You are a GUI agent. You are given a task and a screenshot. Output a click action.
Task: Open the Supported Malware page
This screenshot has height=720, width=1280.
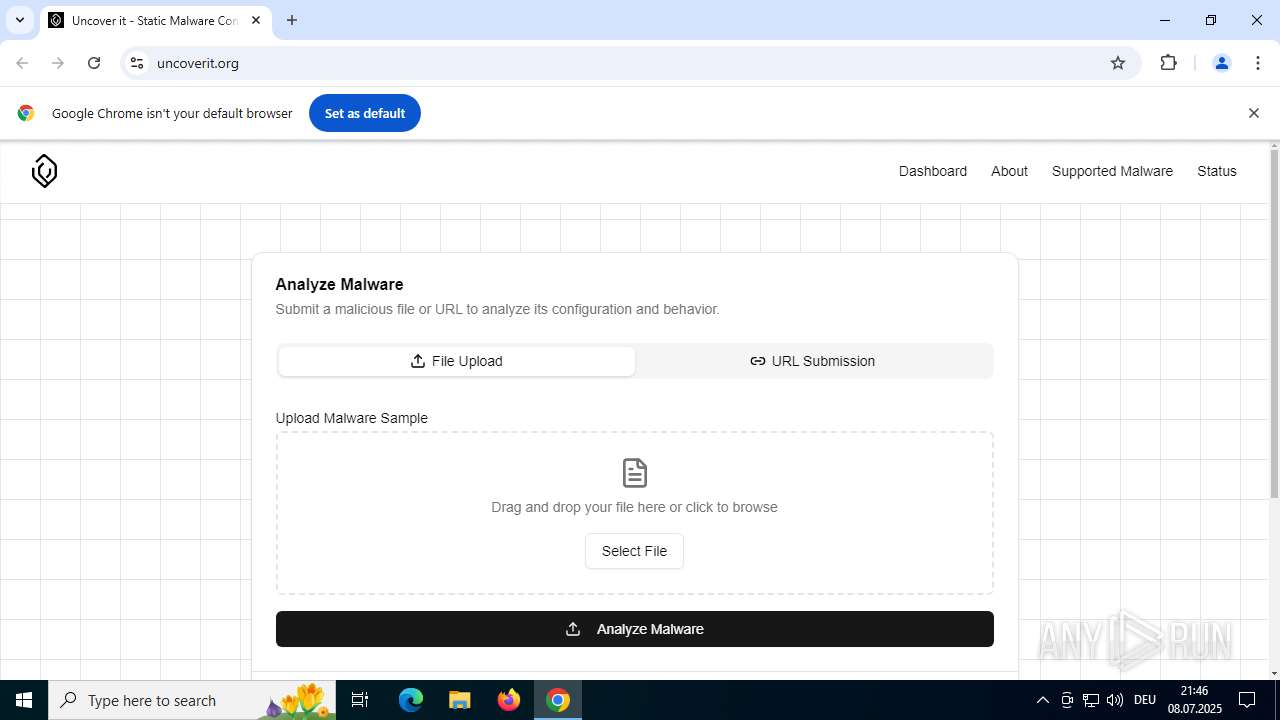click(1112, 171)
